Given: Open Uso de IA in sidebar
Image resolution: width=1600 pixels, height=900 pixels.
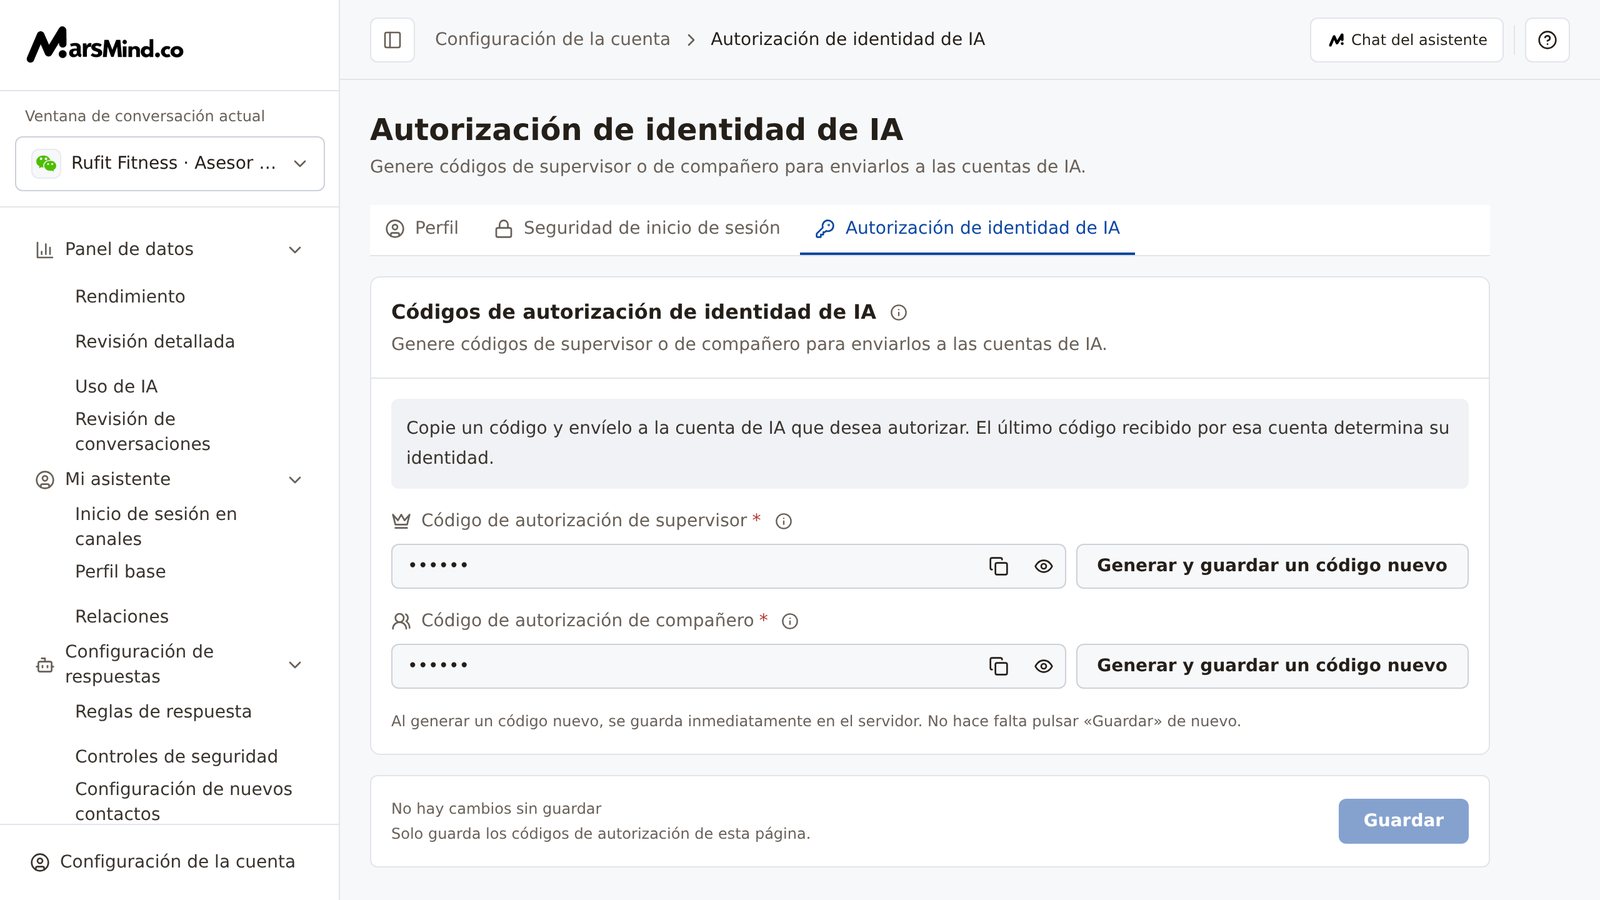Looking at the screenshot, I should 116,387.
